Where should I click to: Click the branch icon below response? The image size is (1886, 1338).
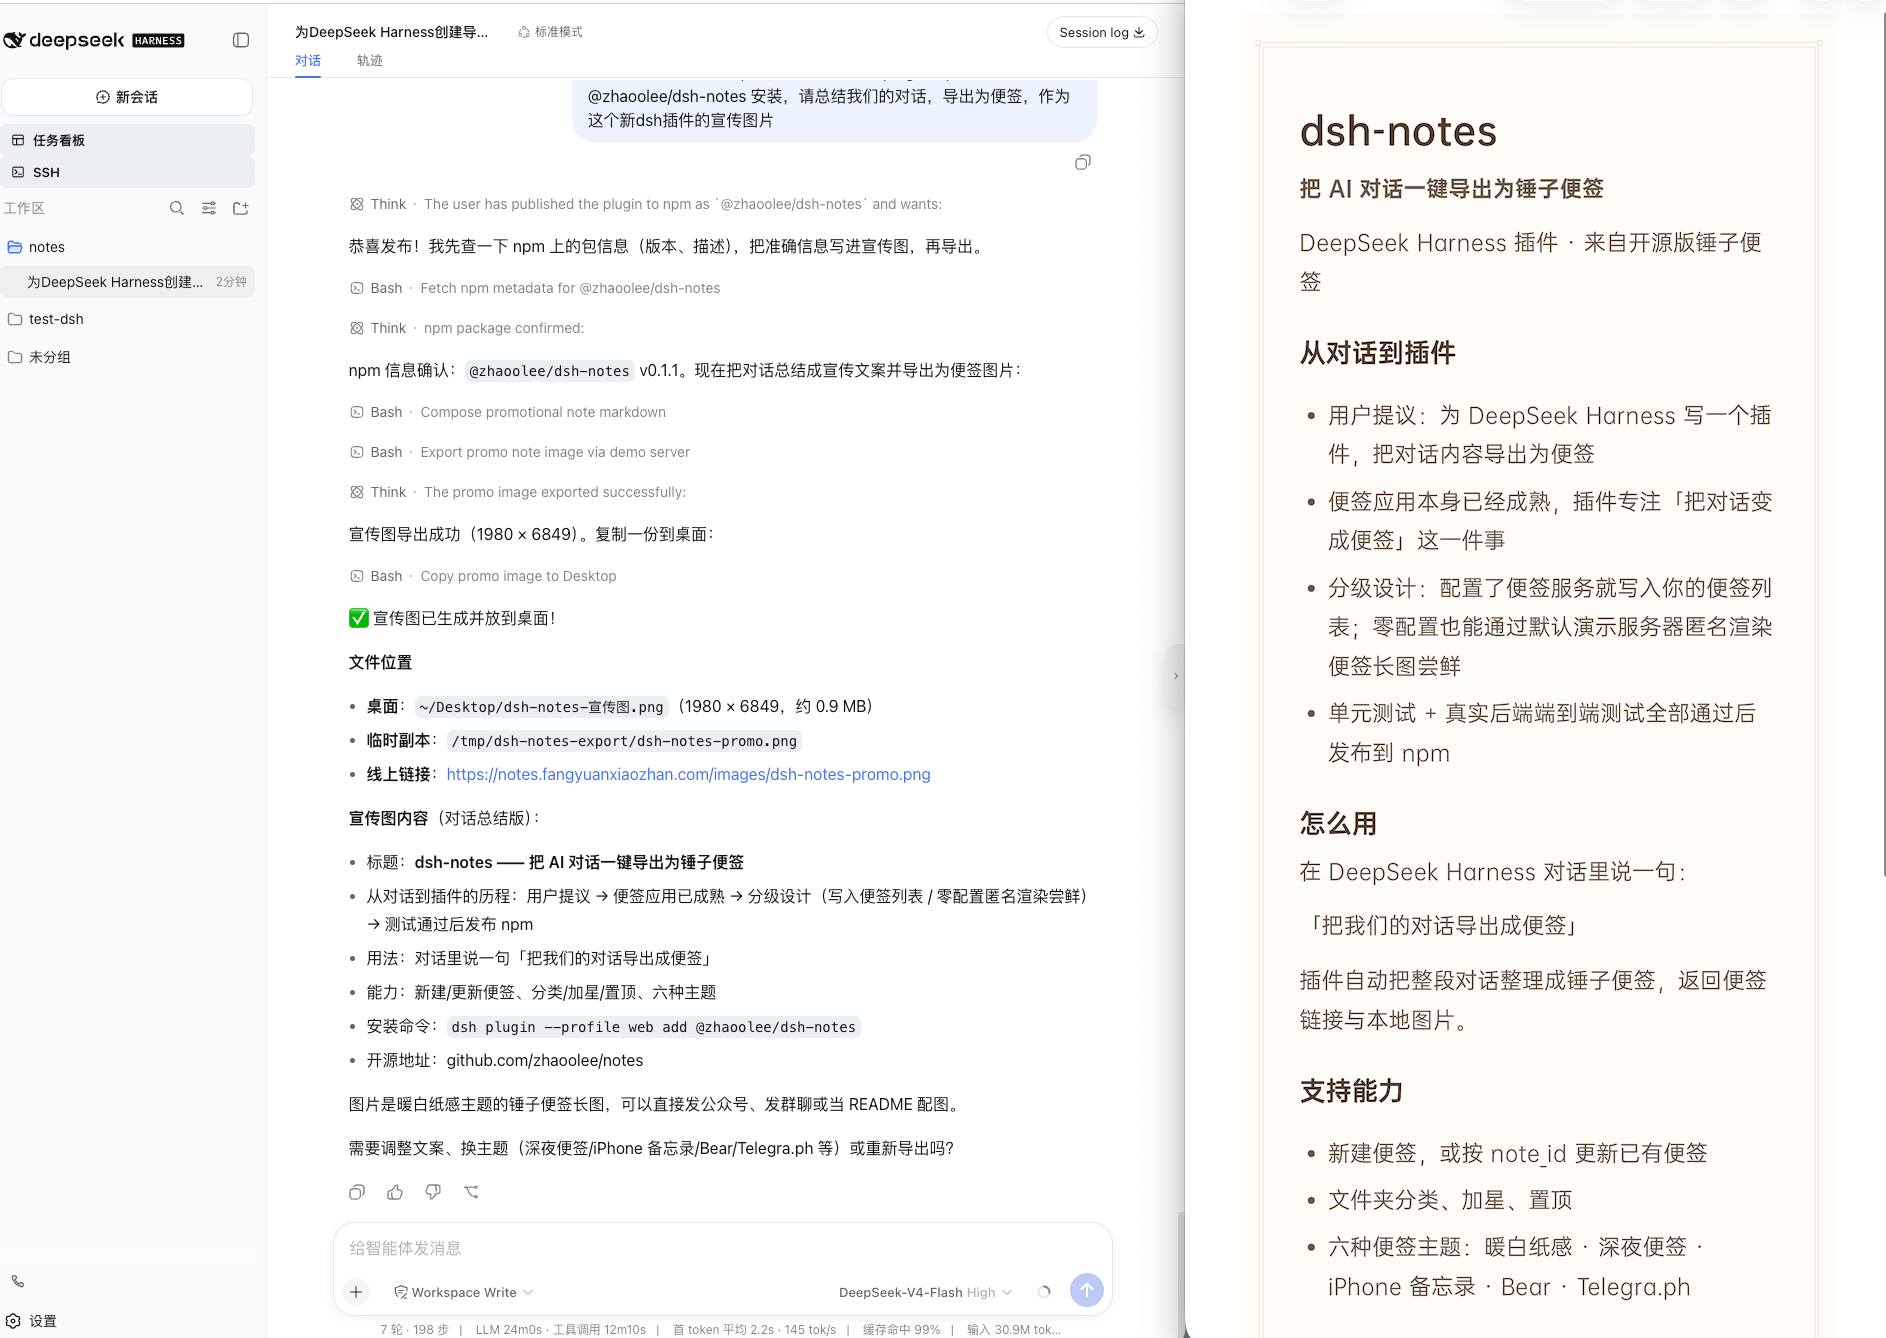click(471, 1192)
